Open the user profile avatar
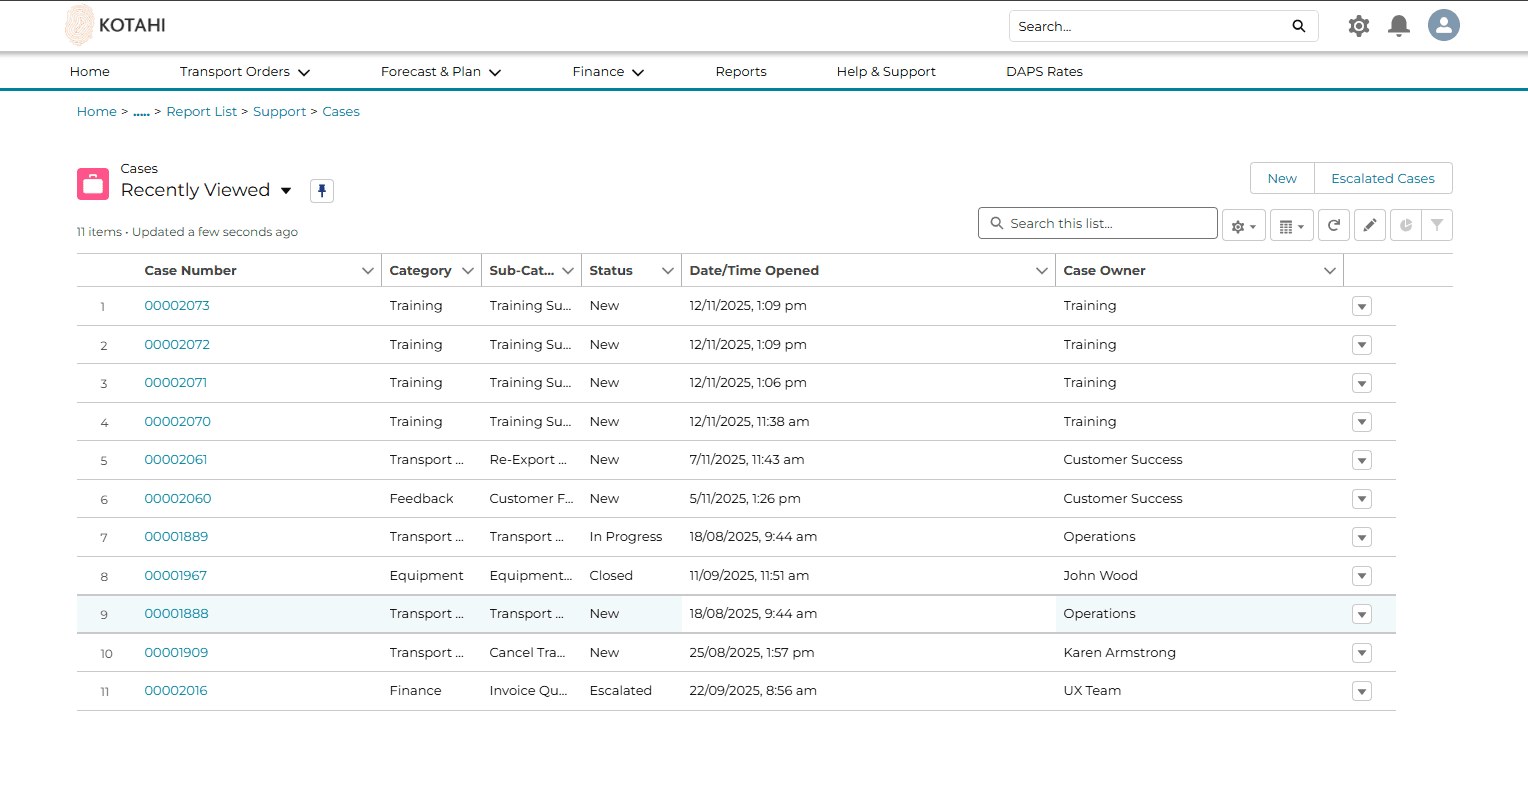Image resolution: width=1528 pixels, height=809 pixels. pos(1443,25)
